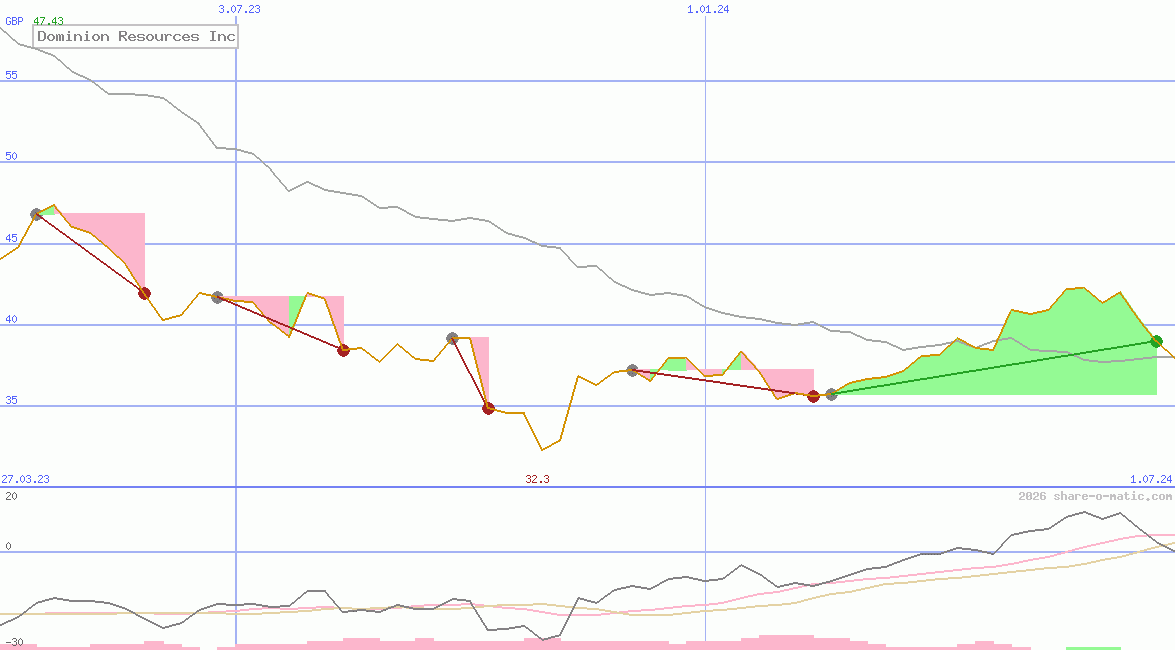Select the 27.03.23 start date label
Image resolution: width=1175 pixels, height=650 pixels.
(x=24, y=479)
